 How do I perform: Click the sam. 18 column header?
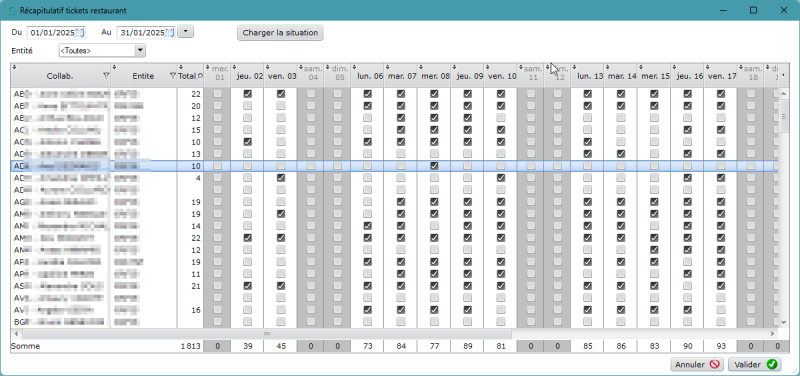tap(751, 76)
